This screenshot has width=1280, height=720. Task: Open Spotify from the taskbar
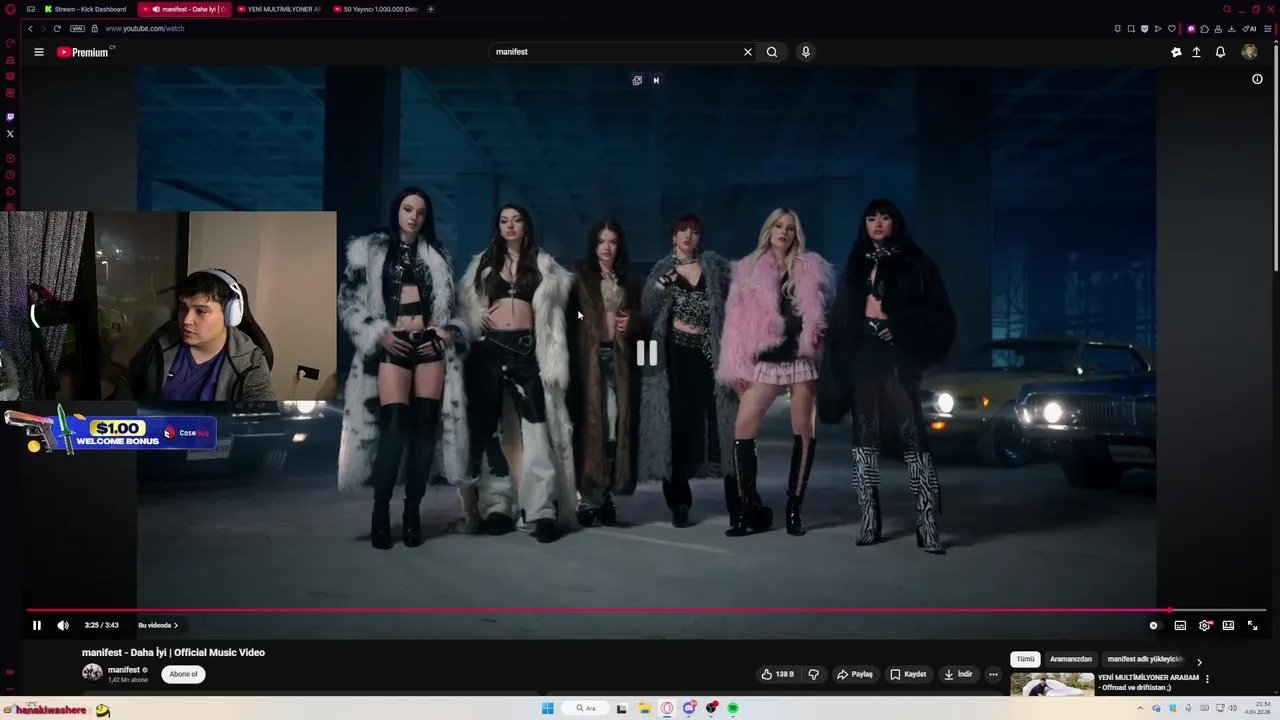point(733,708)
